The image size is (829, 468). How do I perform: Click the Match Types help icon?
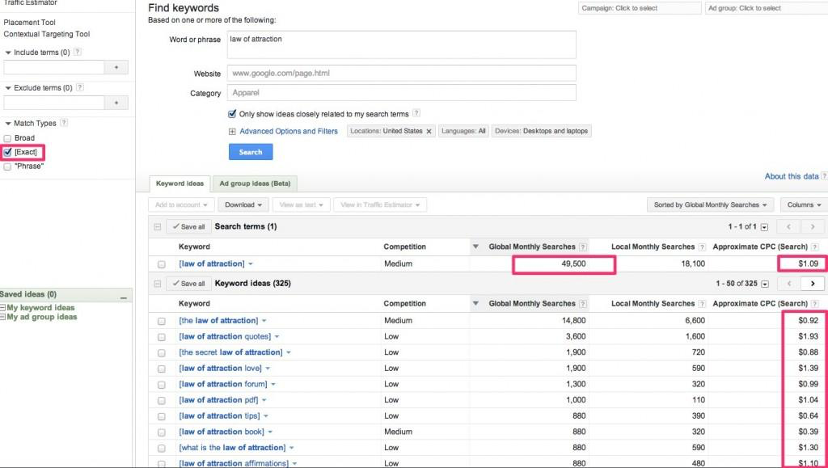(x=64, y=123)
